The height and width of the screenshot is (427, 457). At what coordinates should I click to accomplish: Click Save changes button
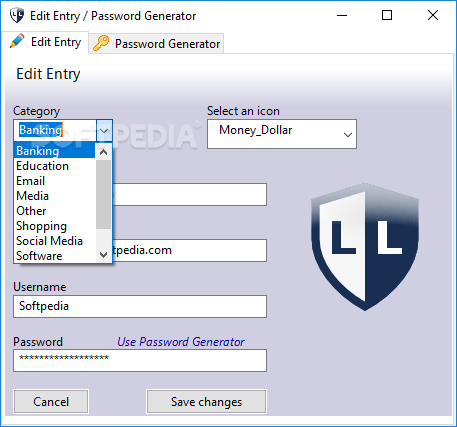(x=206, y=402)
